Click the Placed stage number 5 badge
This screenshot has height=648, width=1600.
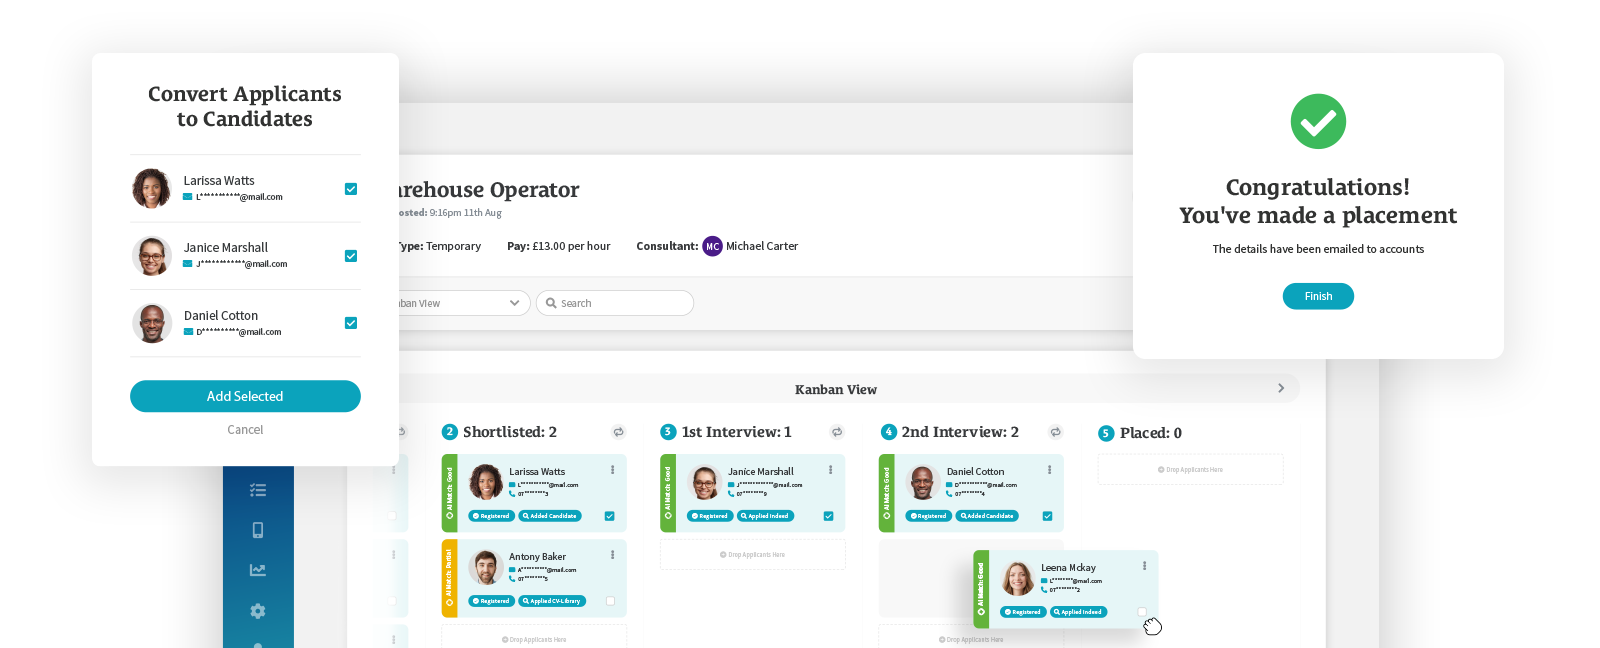(1106, 433)
